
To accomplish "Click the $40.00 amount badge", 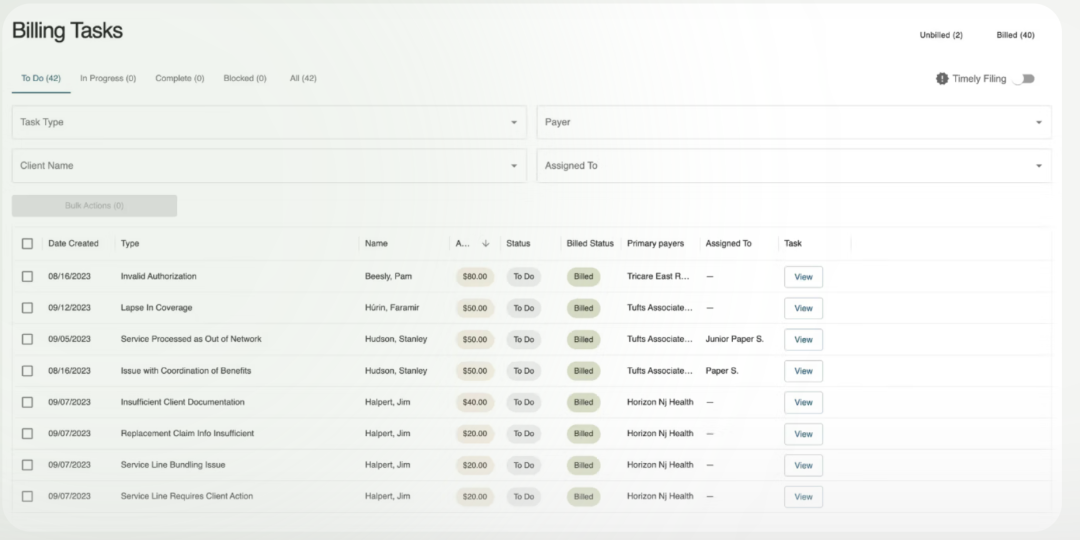I will point(475,402).
